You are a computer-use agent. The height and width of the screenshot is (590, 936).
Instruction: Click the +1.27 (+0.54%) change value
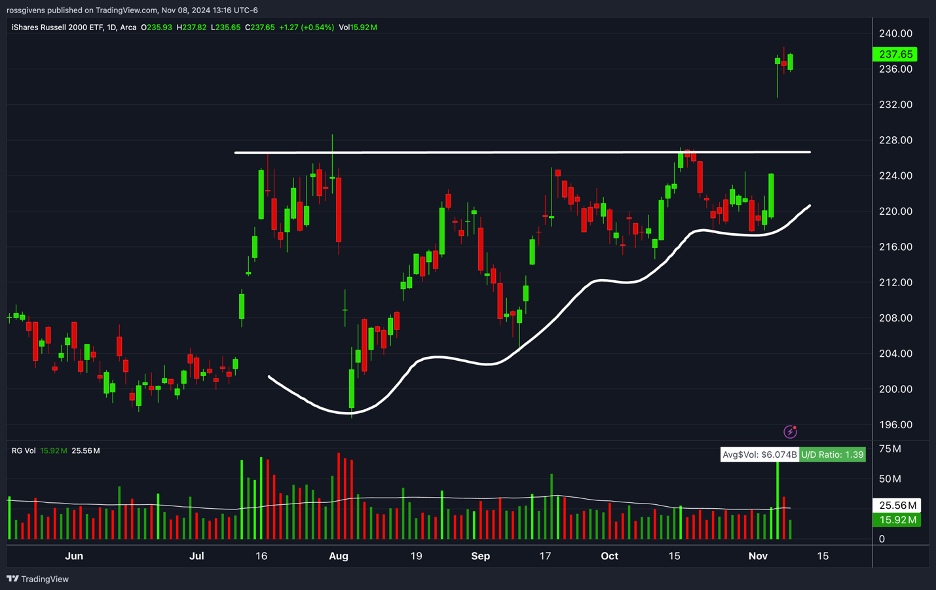306,27
